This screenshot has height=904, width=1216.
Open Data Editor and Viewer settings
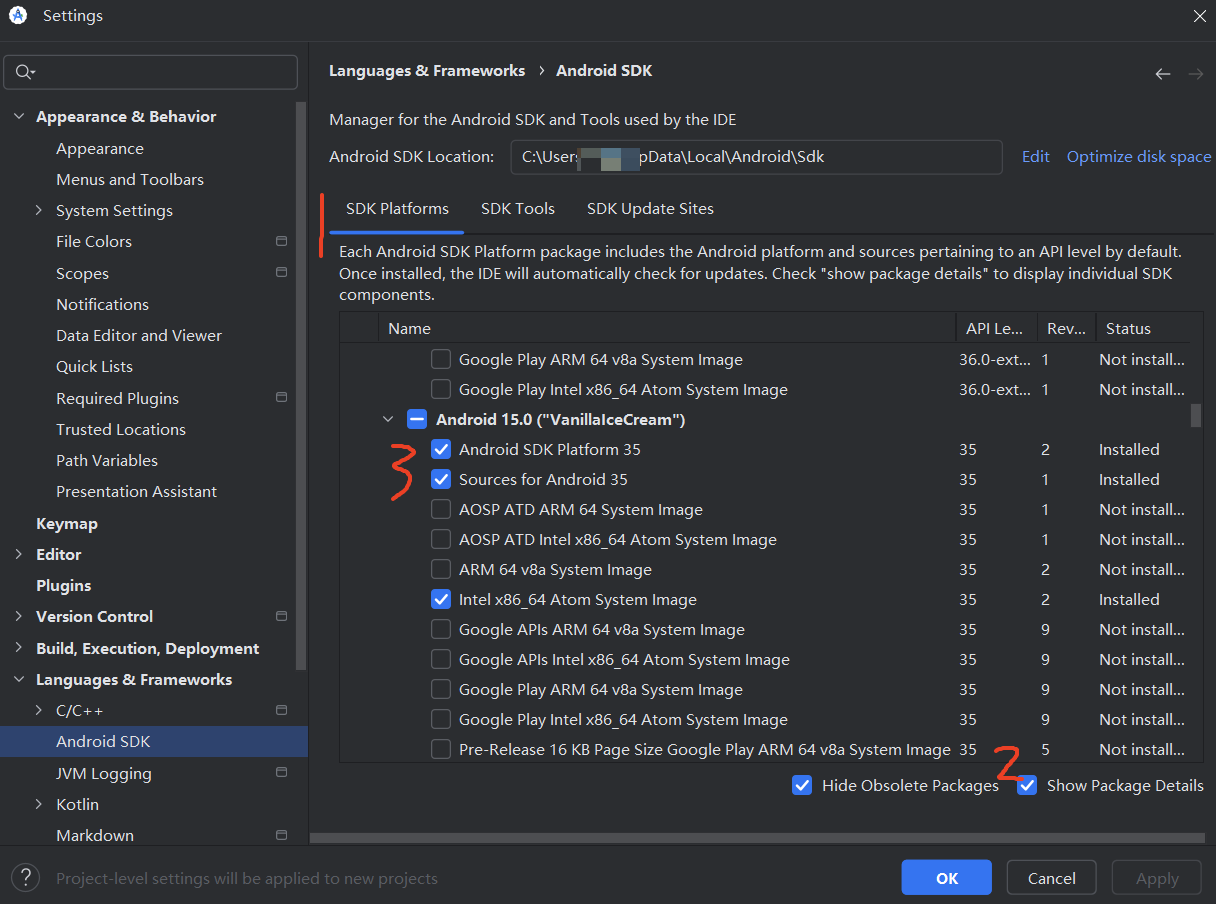pyautogui.click(x=139, y=335)
